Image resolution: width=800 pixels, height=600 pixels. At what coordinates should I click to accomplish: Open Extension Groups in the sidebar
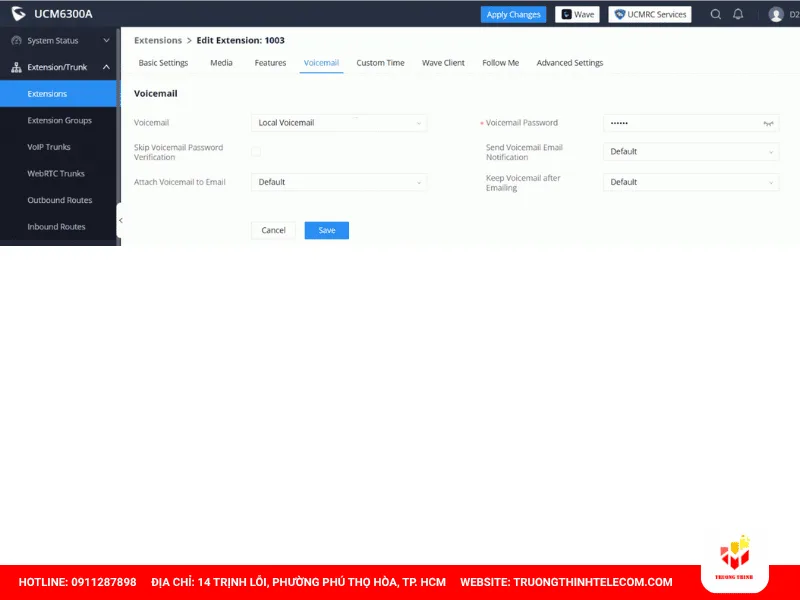click(58, 120)
